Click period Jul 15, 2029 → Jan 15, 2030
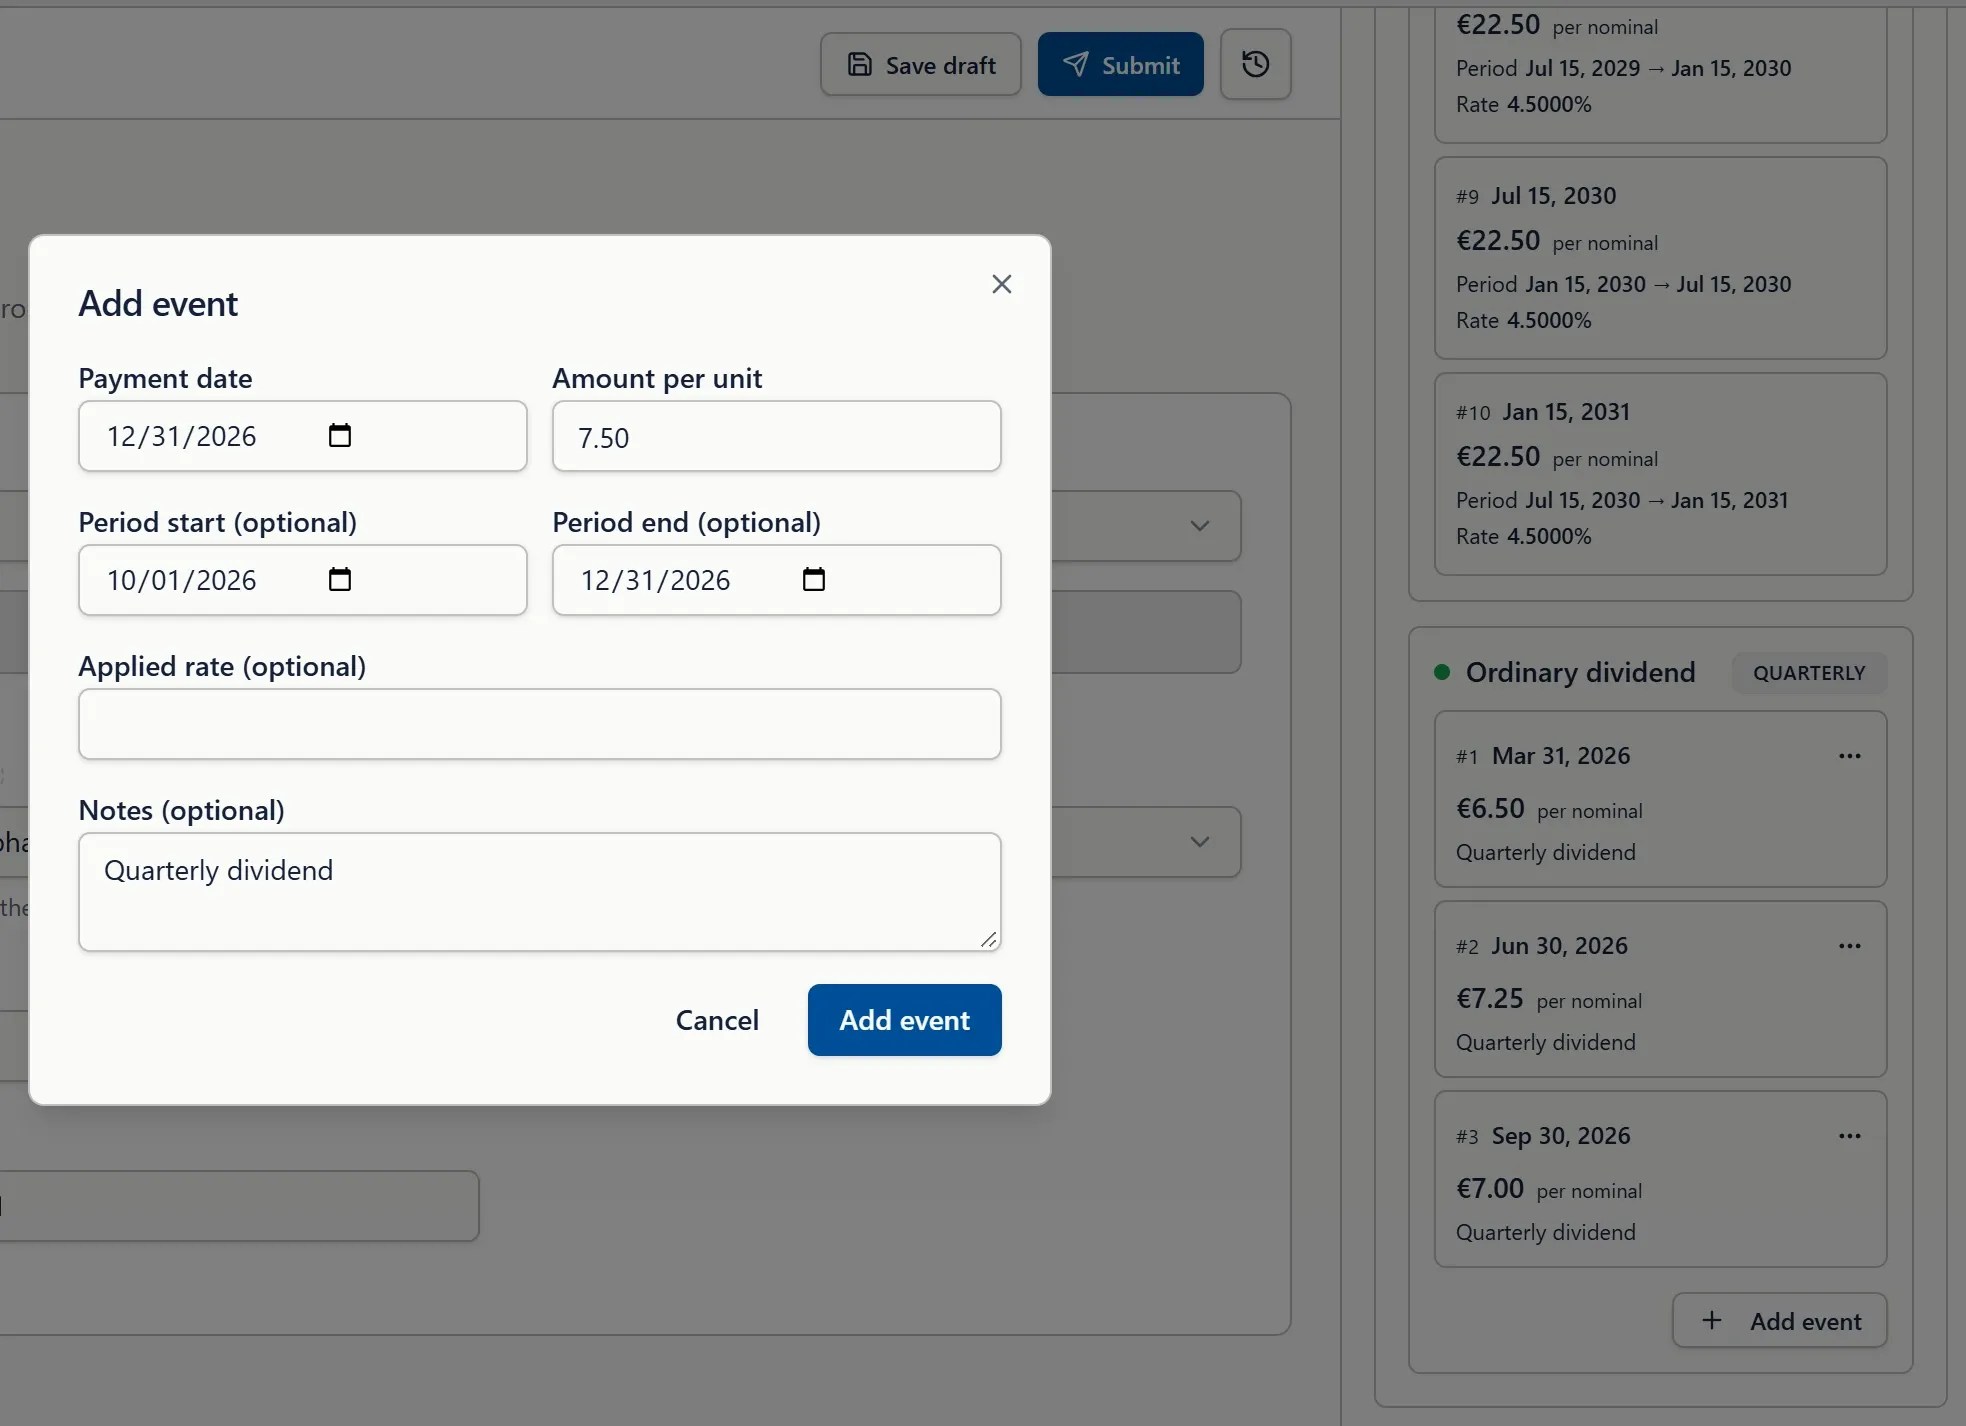The image size is (1966, 1426). [1623, 68]
